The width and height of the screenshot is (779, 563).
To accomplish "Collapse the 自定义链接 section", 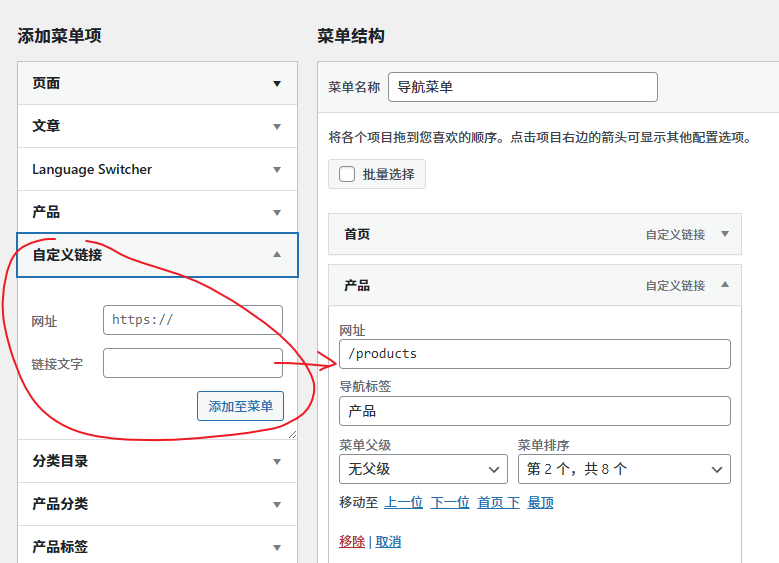I will (x=277, y=255).
